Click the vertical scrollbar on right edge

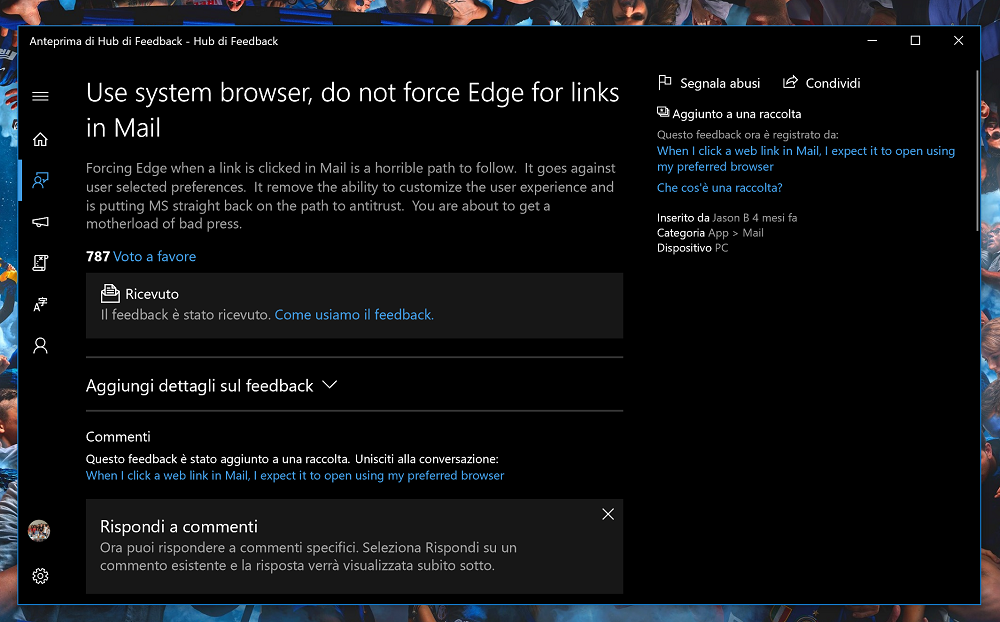[x=977, y=151]
